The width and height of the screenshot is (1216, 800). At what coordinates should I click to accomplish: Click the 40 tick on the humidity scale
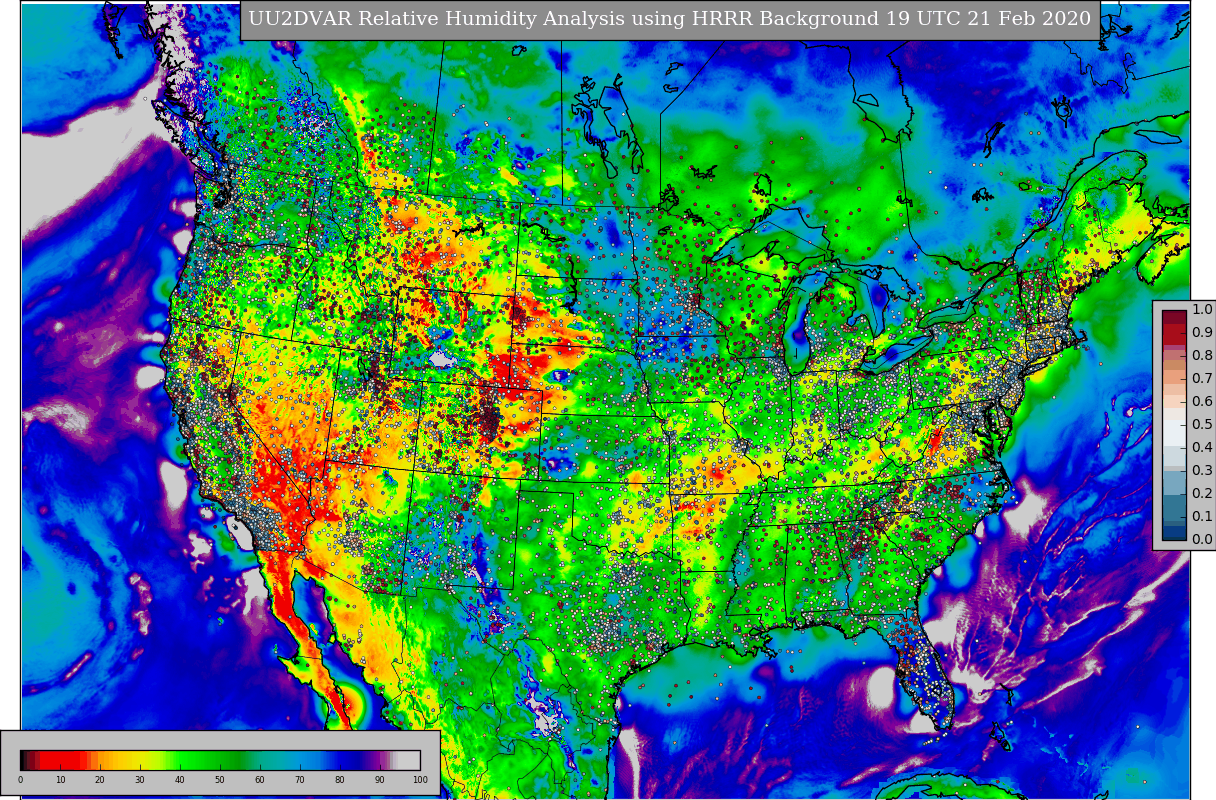tap(180, 780)
